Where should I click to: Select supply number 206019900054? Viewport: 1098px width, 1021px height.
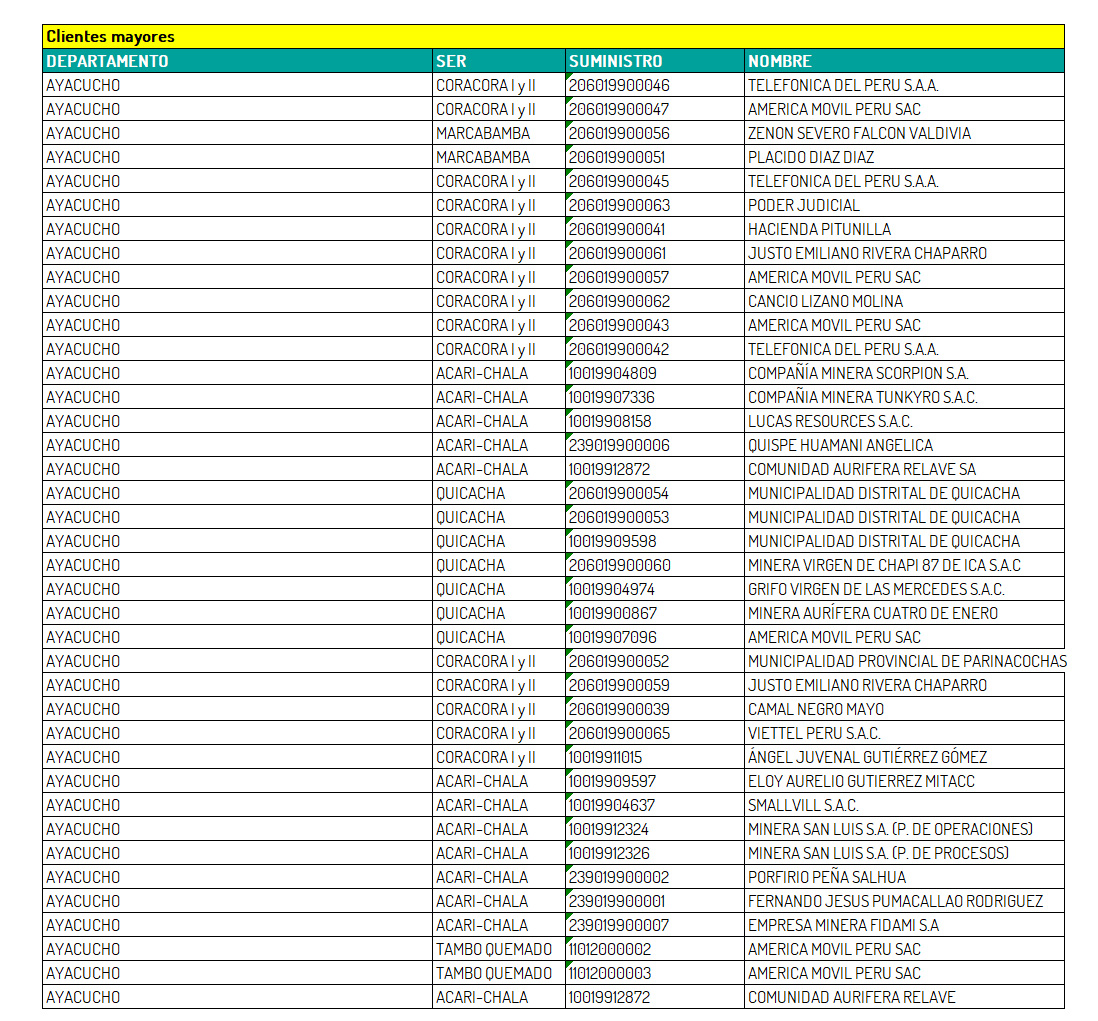pyautogui.click(x=655, y=493)
